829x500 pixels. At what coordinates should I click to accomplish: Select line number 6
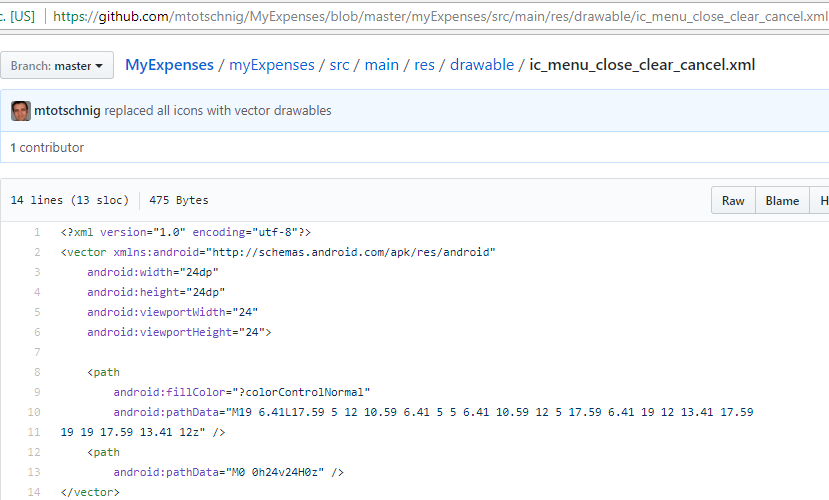(x=37, y=332)
